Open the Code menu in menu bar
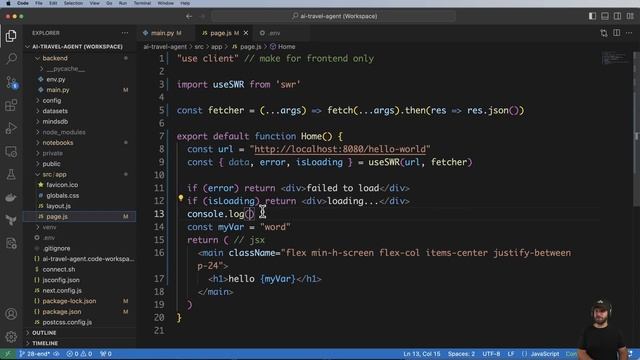The image size is (640, 360). coord(23,3)
